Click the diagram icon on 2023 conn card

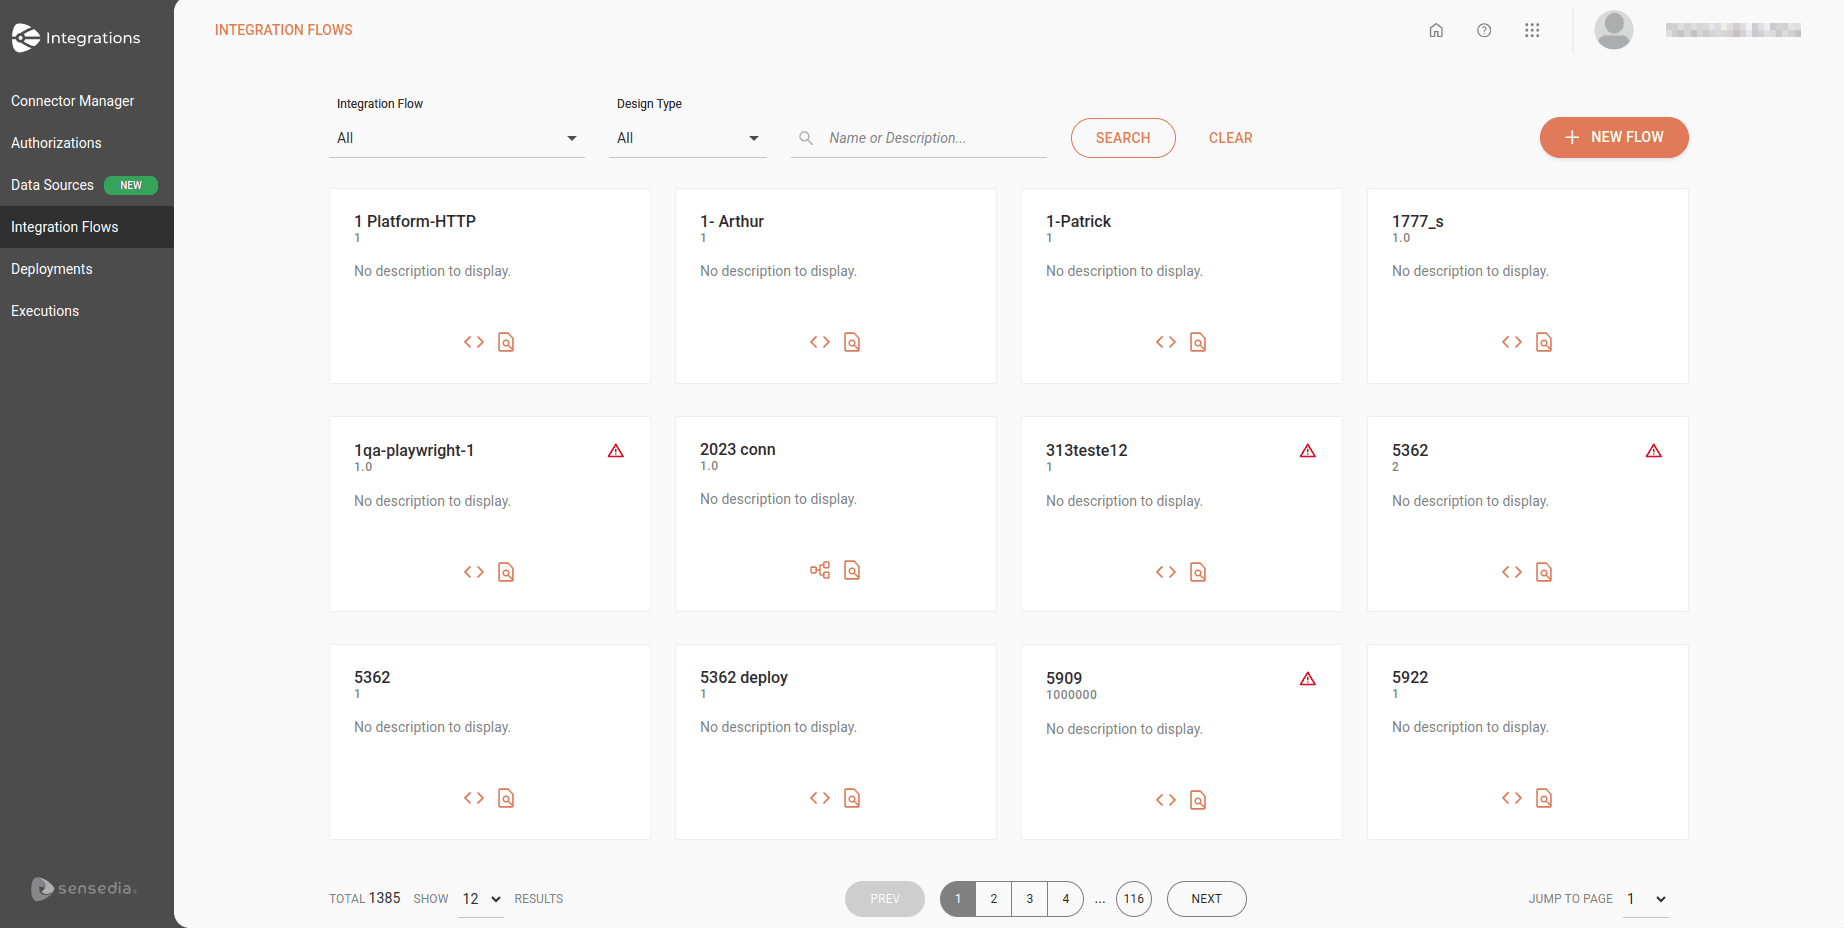tap(820, 570)
